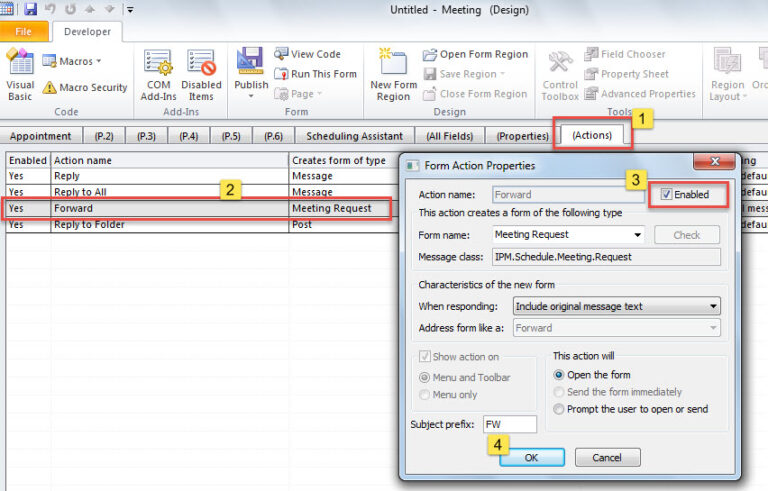The width and height of the screenshot is (768, 491).
Task: Switch to the (P.5) page tab
Action: pyautogui.click(x=231, y=136)
